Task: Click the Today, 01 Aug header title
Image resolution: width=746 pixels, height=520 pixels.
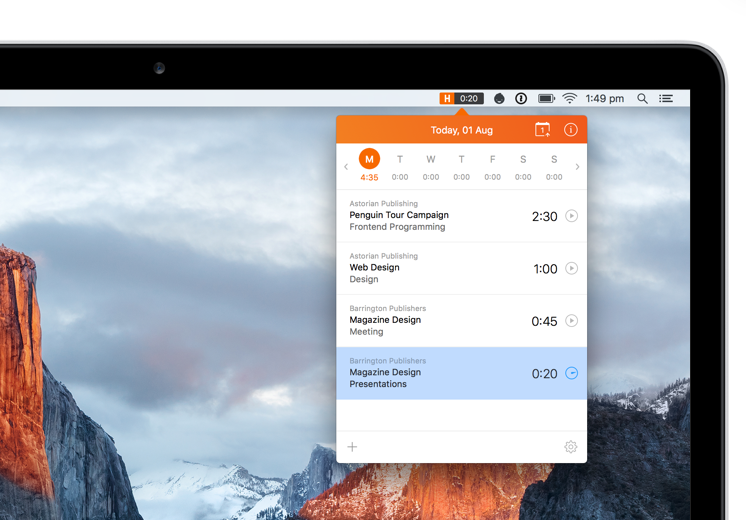Action: 461,130
